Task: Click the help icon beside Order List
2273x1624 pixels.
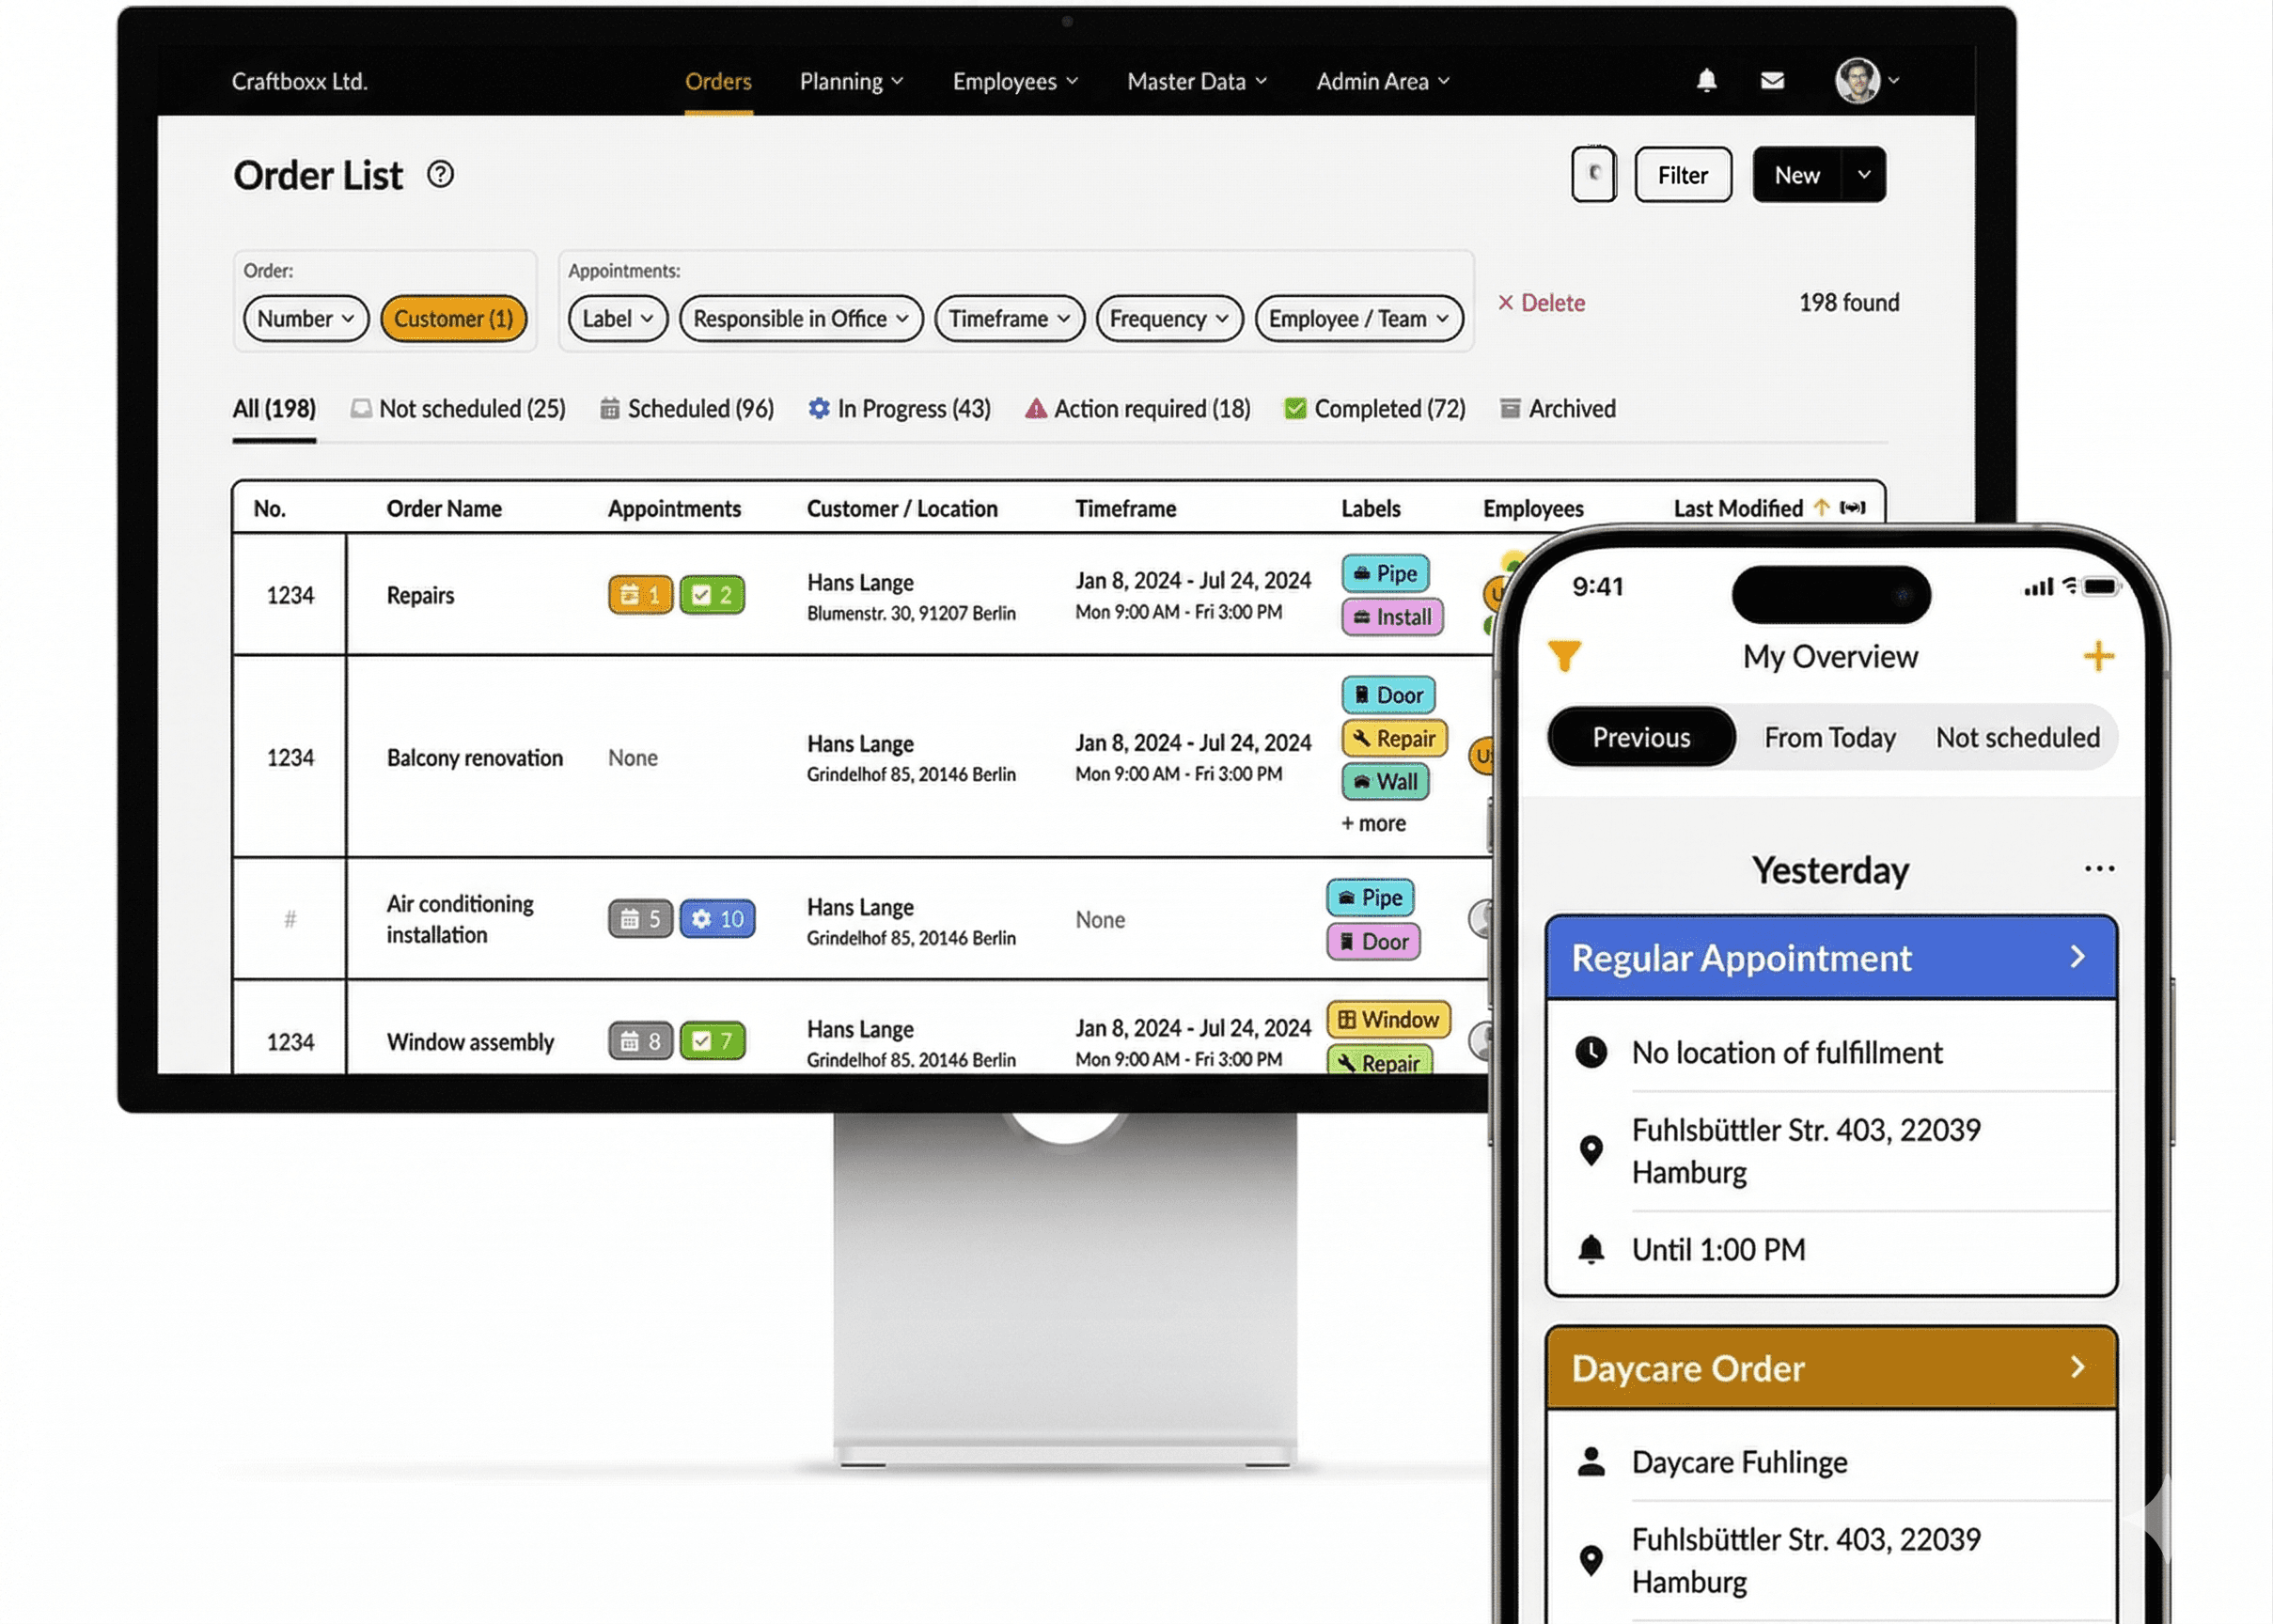Action: pos(440,175)
